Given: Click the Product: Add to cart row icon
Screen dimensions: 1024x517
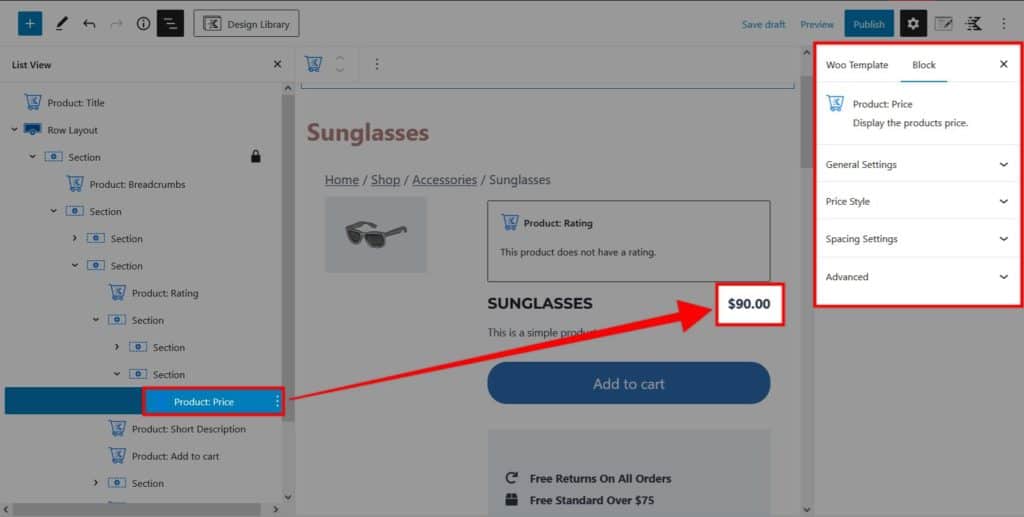Looking at the screenshot, I should click(118, 456).
